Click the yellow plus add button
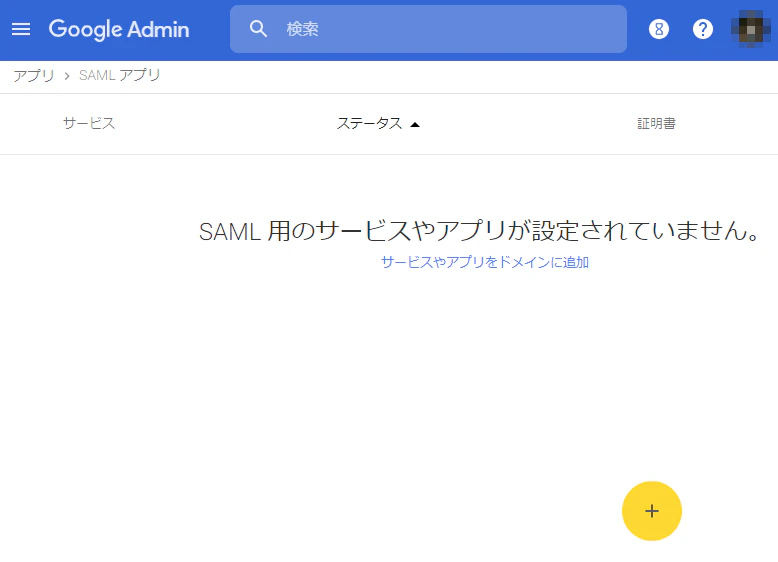Viewport: 778px width, 562px height. click(651, 511)
